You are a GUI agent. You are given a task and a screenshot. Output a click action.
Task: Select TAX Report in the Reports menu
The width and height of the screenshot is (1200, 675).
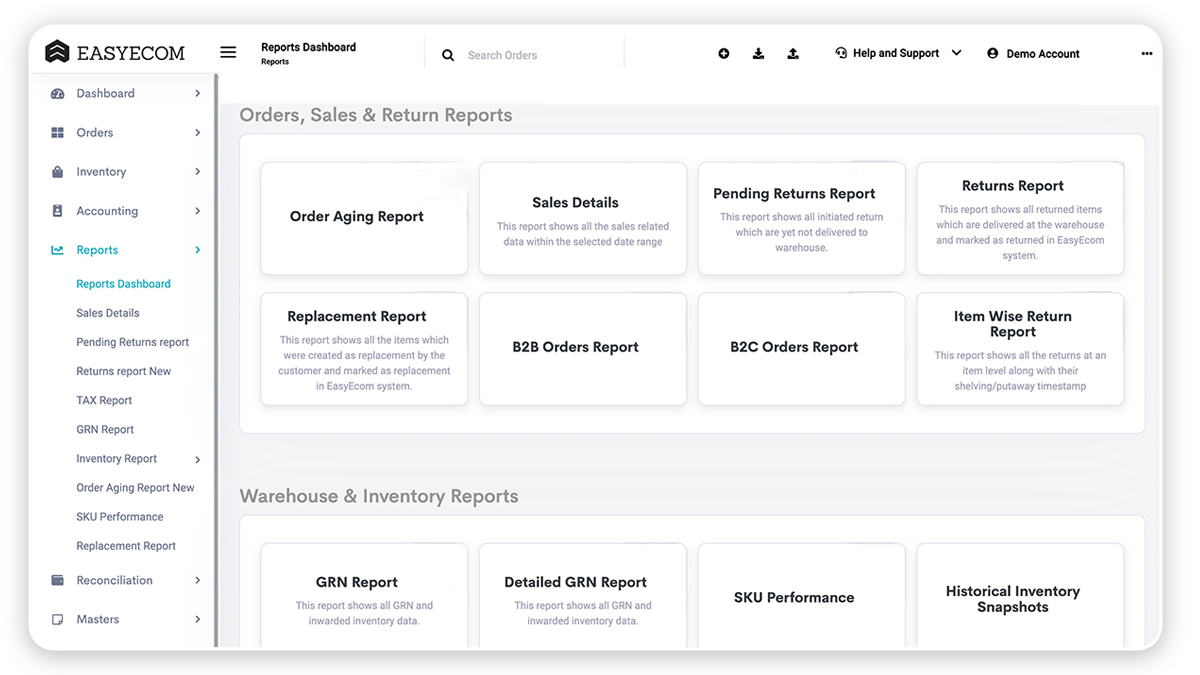tap(103, 400)
